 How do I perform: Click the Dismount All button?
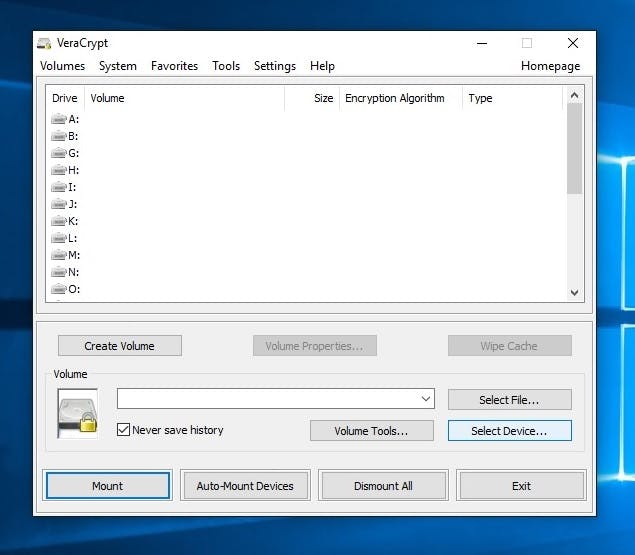click(x=383, y=486)
